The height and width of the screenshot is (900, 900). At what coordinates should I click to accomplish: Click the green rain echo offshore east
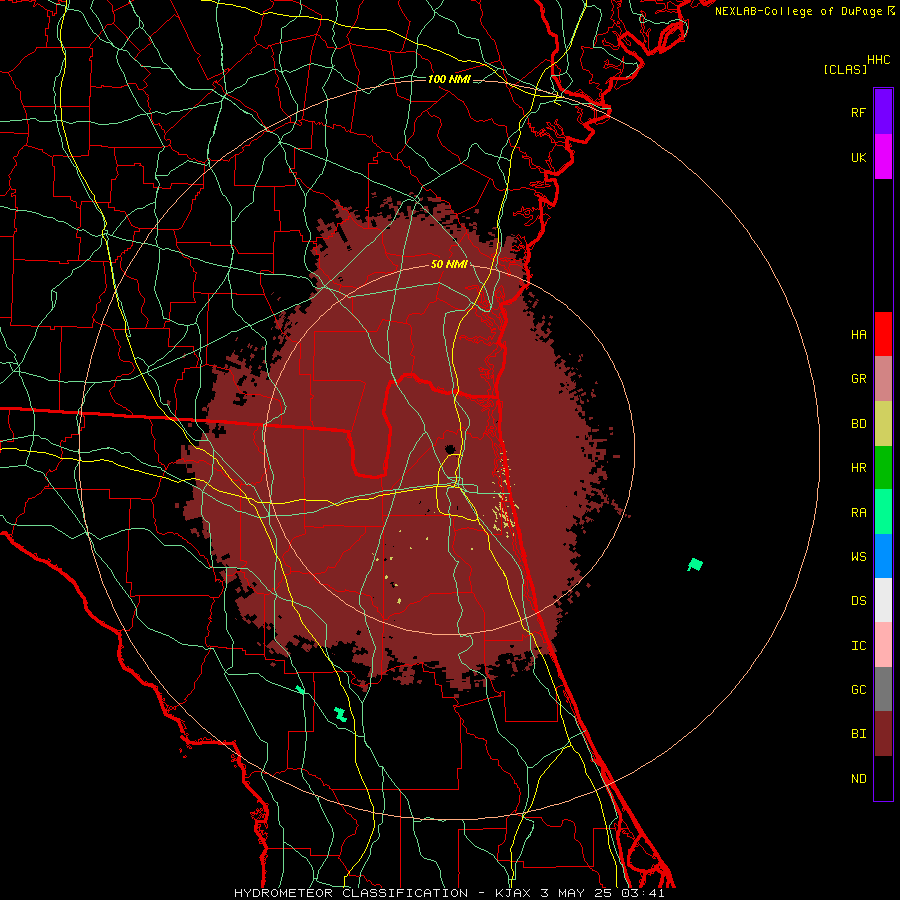click(695, 565)
